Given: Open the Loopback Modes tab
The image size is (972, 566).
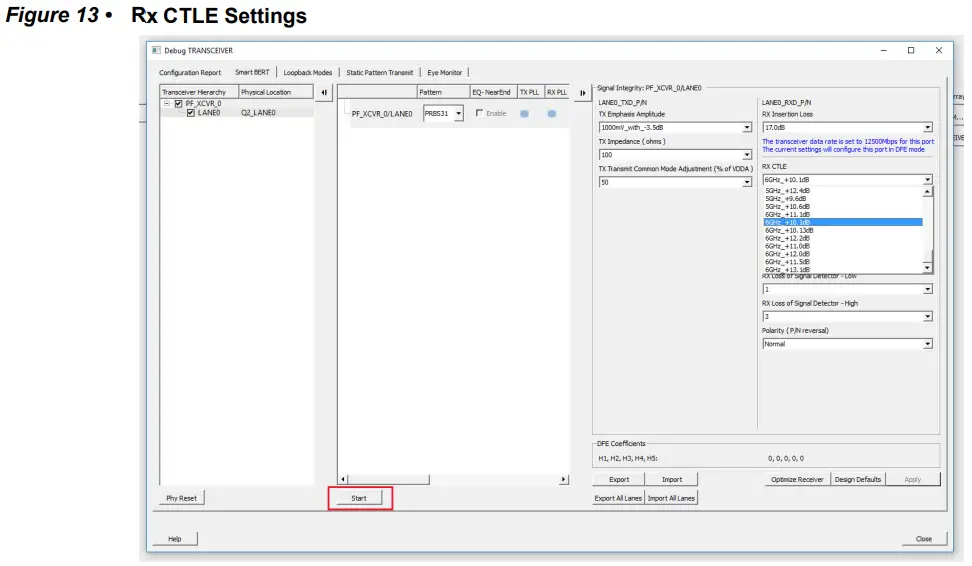Looking at the screenshot, I should coord(307,73).
